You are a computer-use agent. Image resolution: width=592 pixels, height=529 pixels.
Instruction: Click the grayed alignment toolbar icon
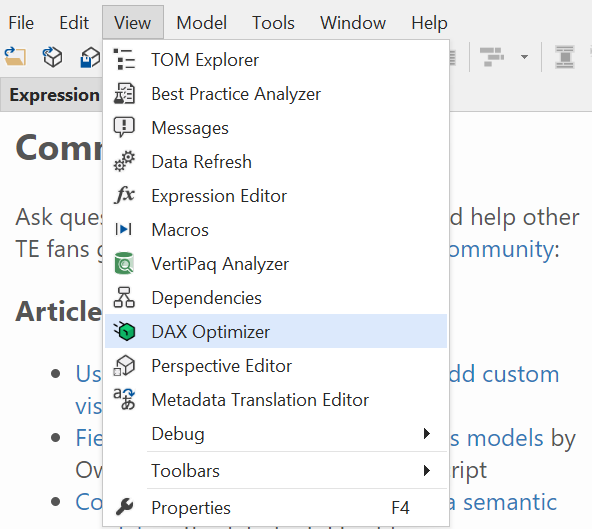tap(492, 57)
